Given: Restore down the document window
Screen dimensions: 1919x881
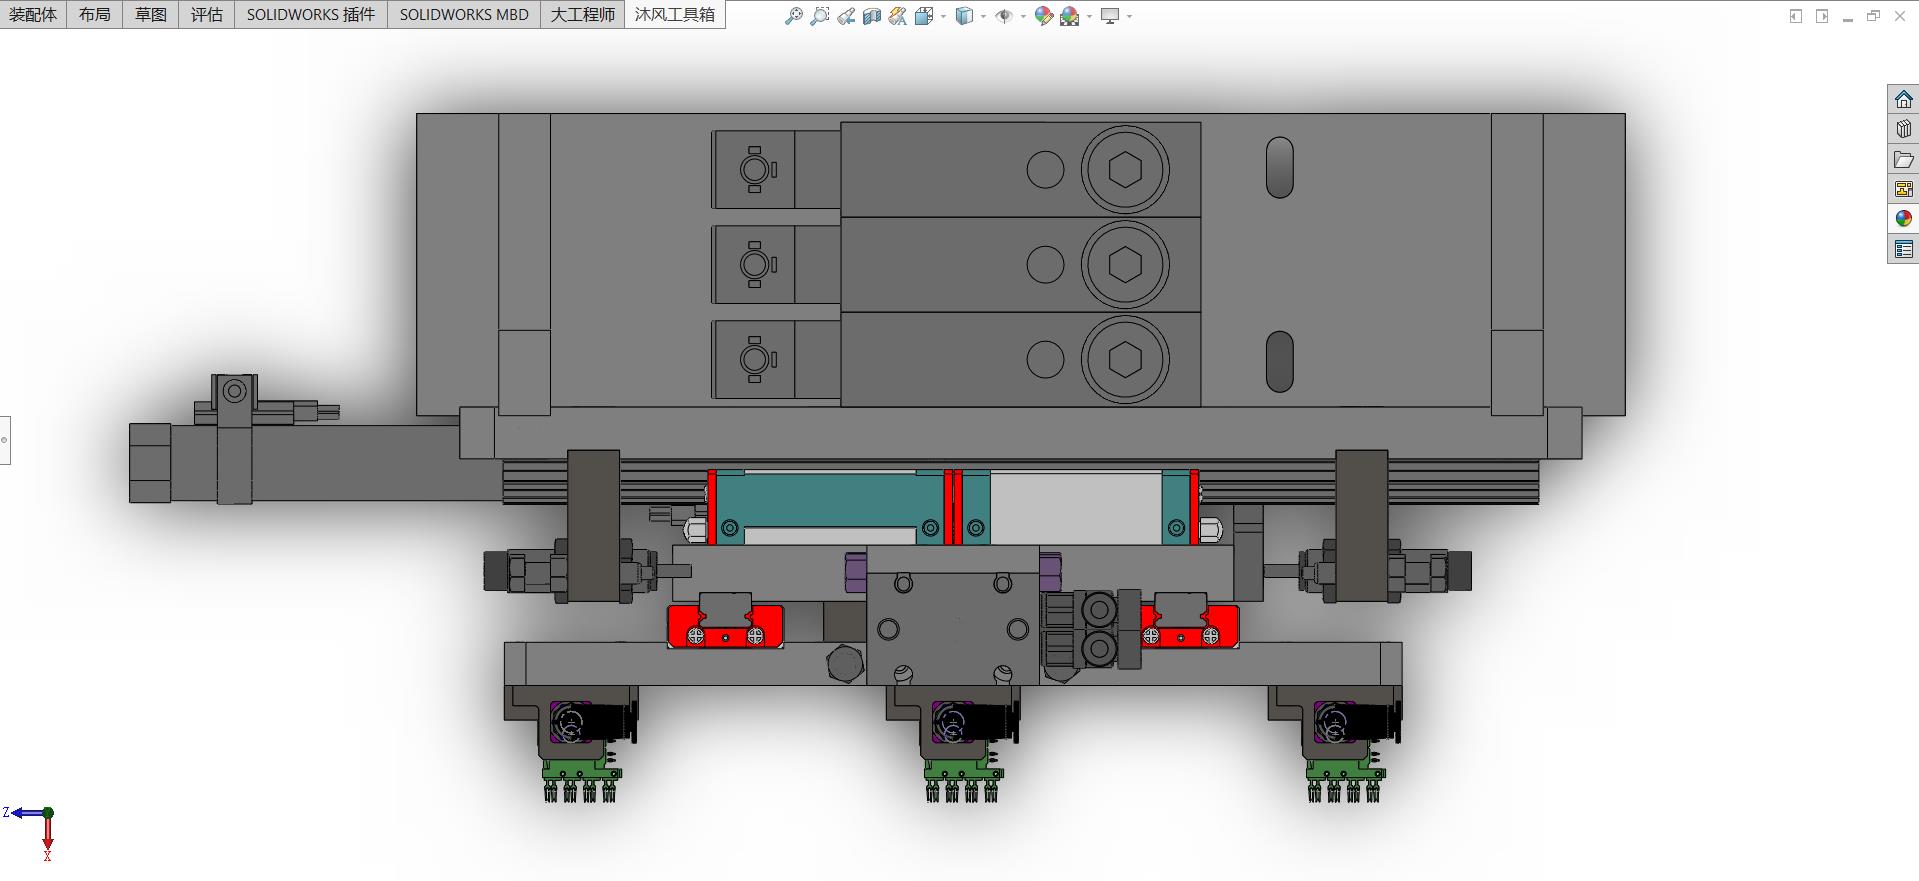Looking at the screenshot, I should point(1873,16).
